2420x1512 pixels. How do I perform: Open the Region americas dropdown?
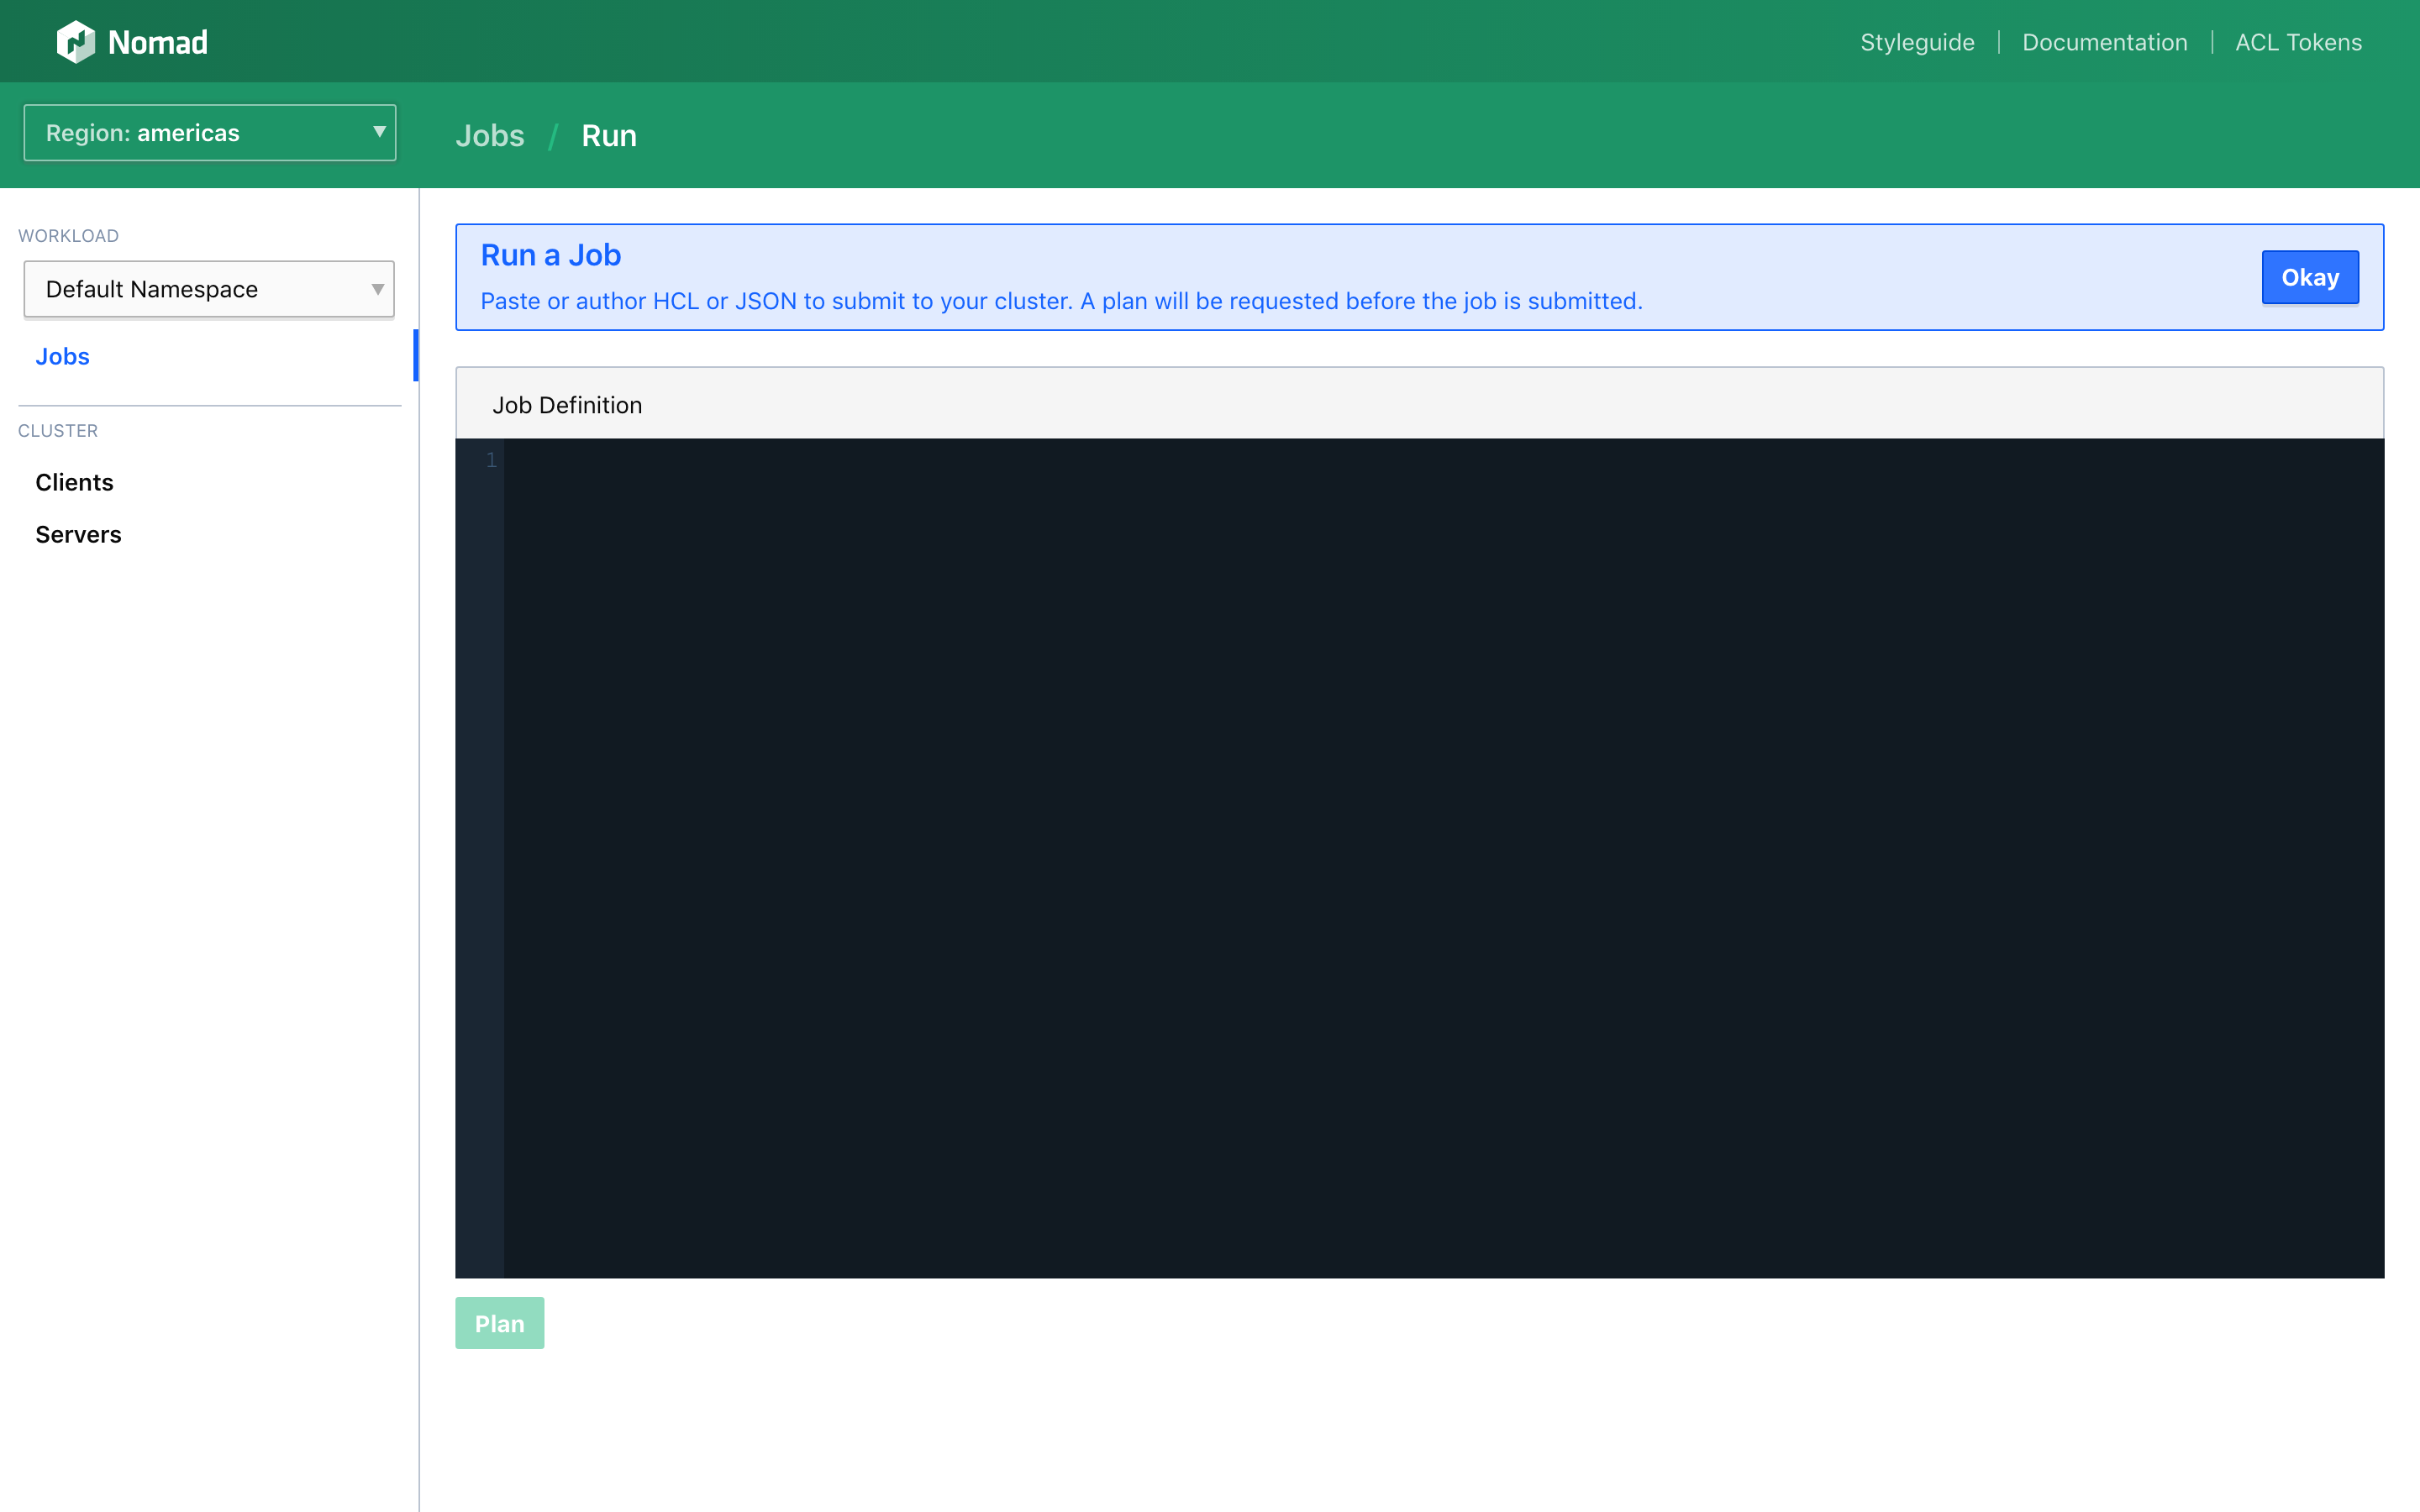tap(210, 133)
